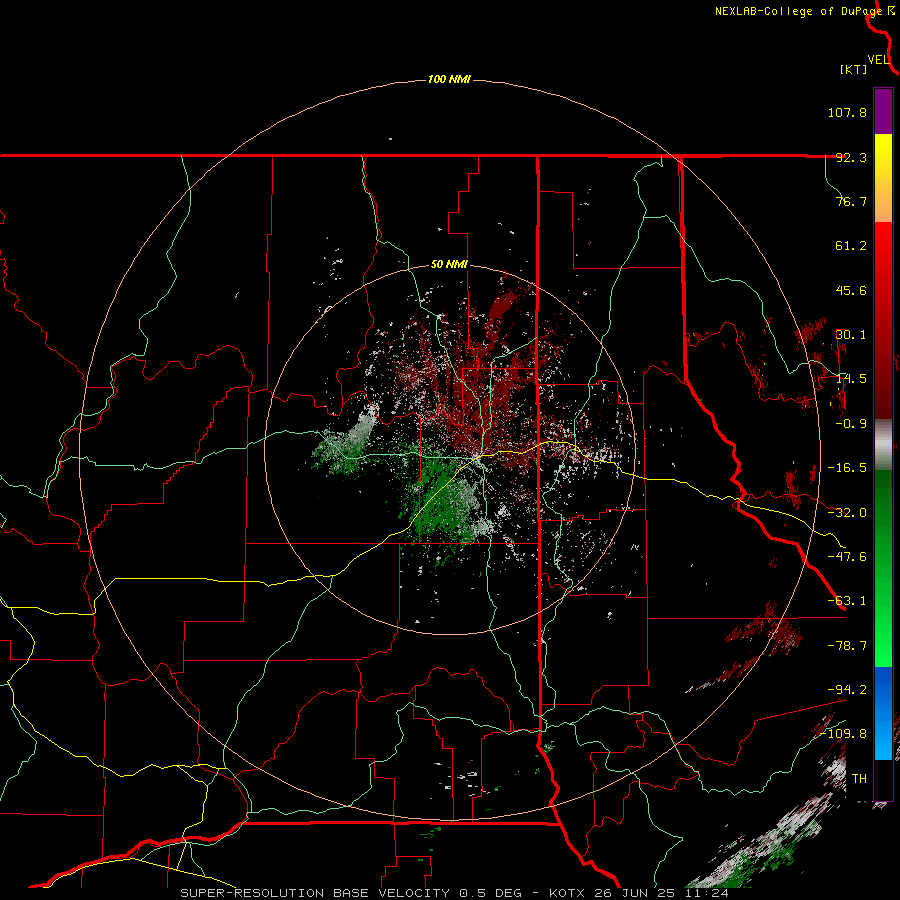
Task: Pick the gray near-zero segment of the scale
Action: [x=883, y=445]
